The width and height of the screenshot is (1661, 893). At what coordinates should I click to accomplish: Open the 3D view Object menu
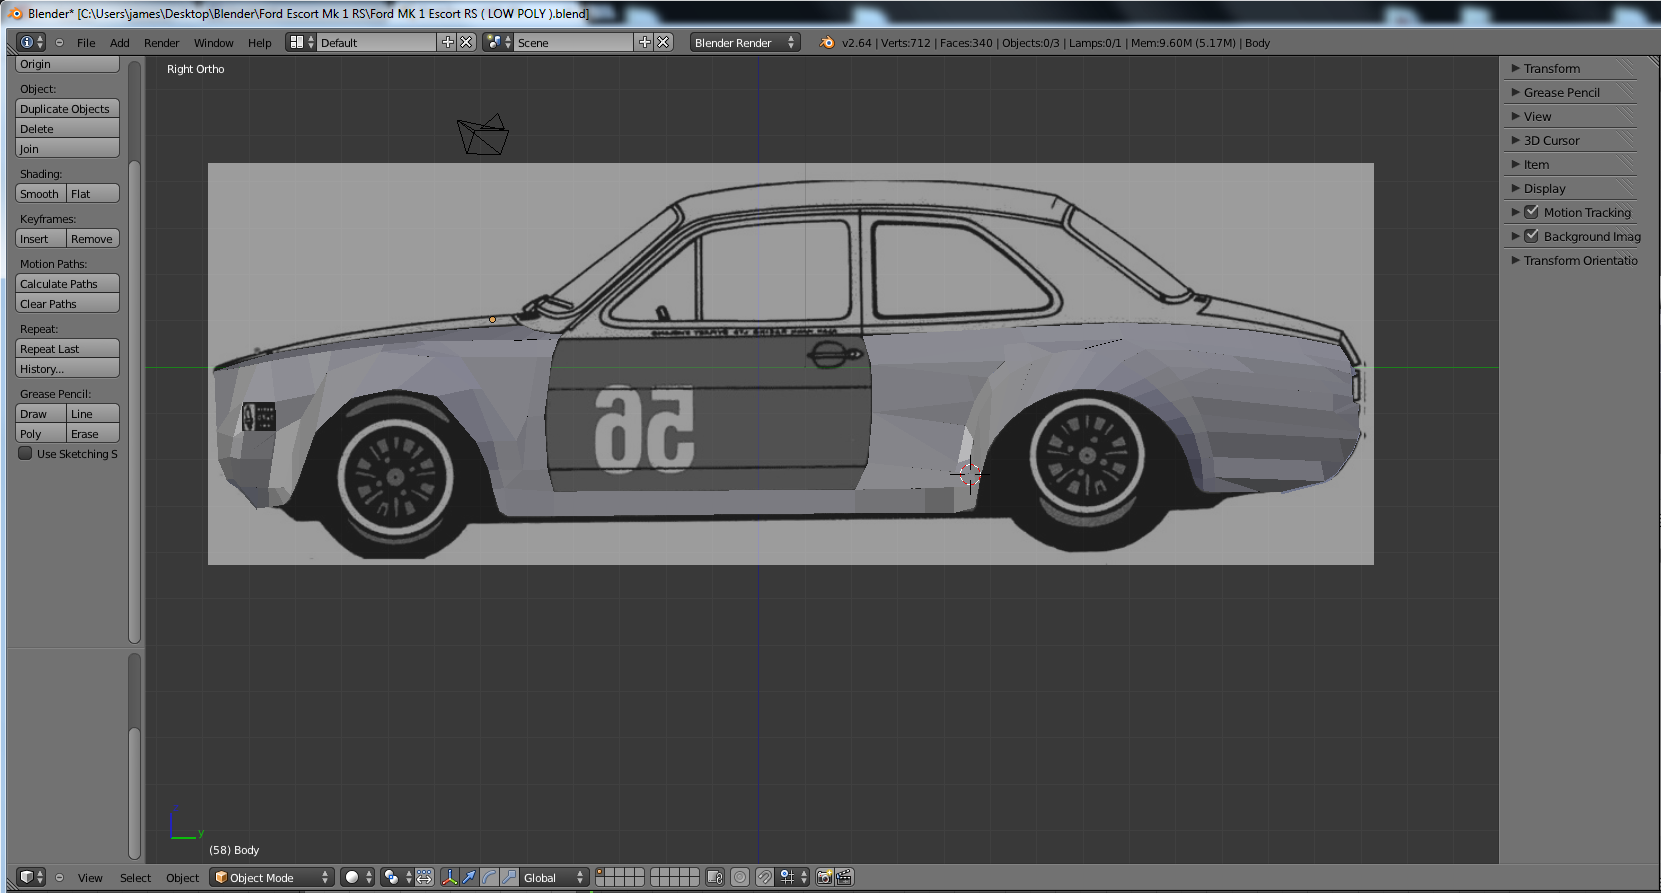click(x=182, y=877)
